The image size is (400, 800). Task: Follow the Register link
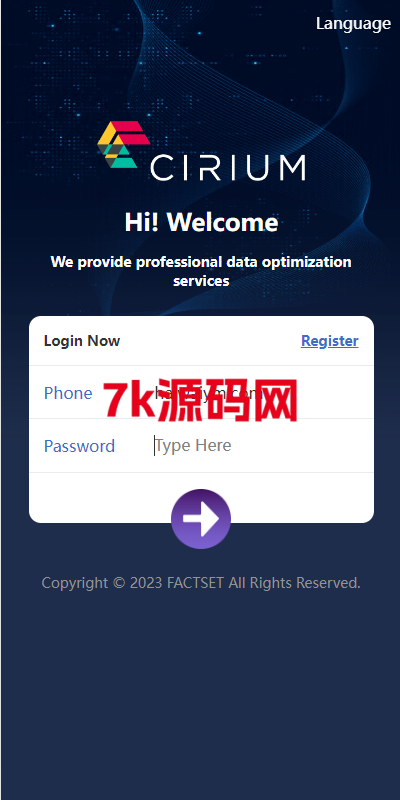(330, 341)
